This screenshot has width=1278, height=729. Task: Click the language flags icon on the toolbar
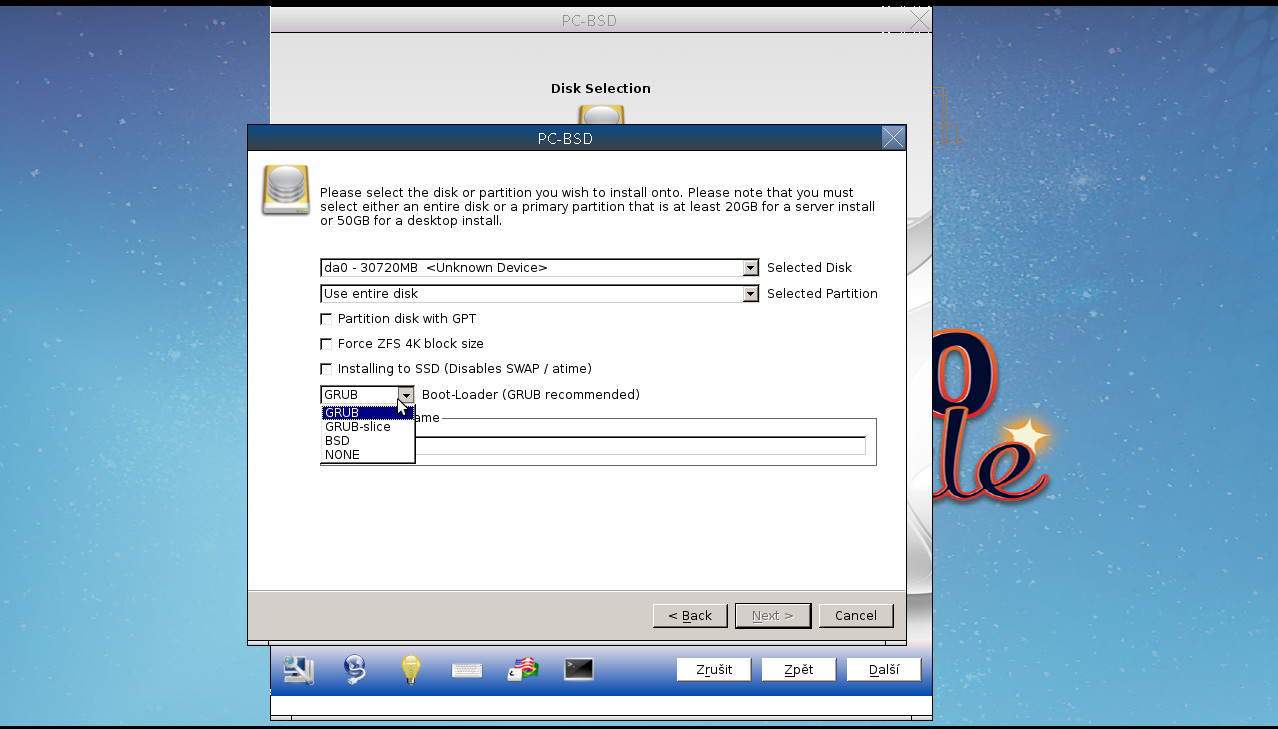(x=522, y=669)
